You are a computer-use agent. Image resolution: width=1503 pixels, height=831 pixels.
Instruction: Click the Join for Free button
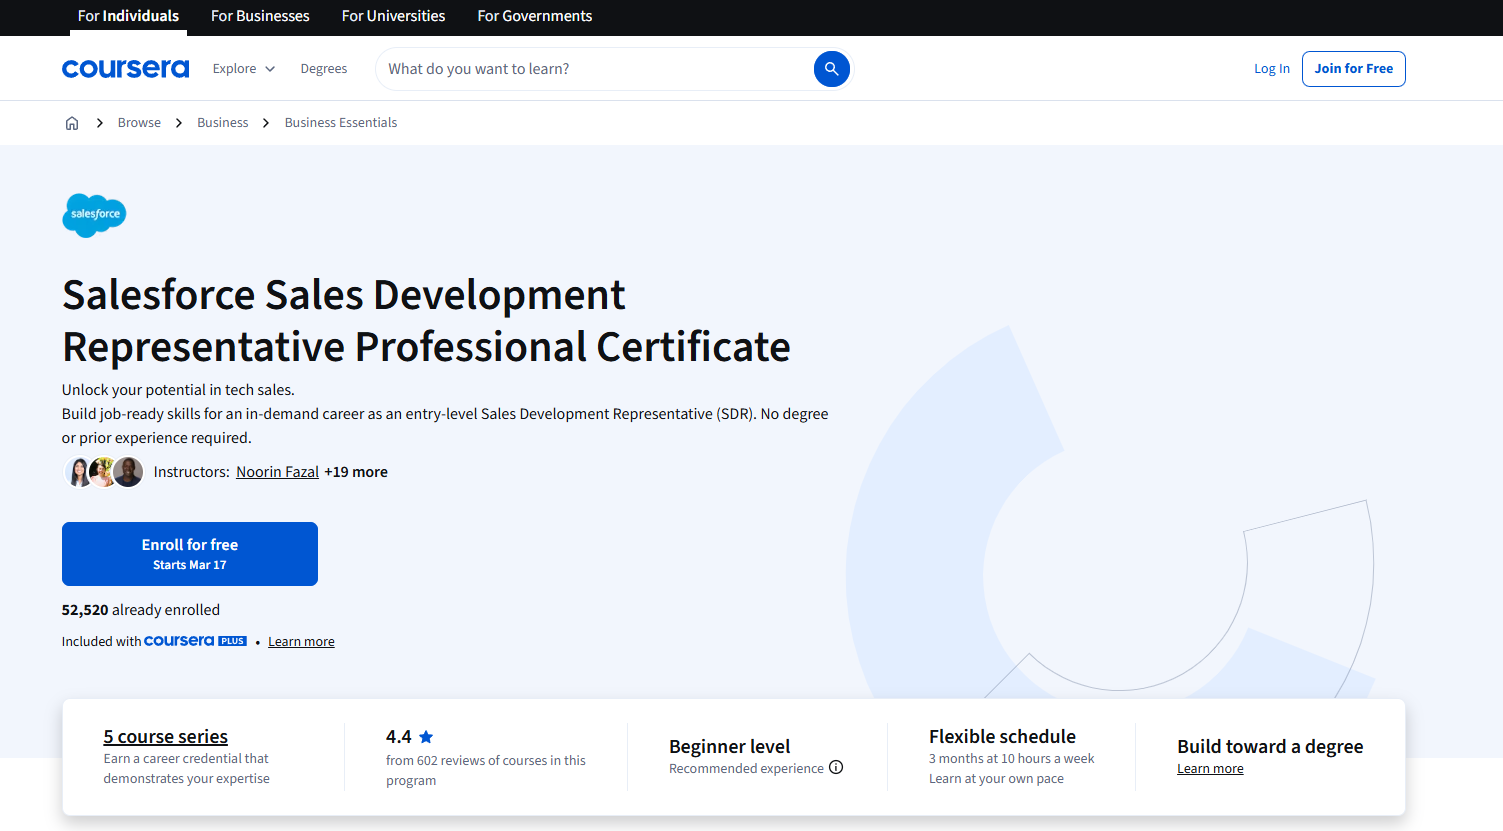click(1354, 69)
